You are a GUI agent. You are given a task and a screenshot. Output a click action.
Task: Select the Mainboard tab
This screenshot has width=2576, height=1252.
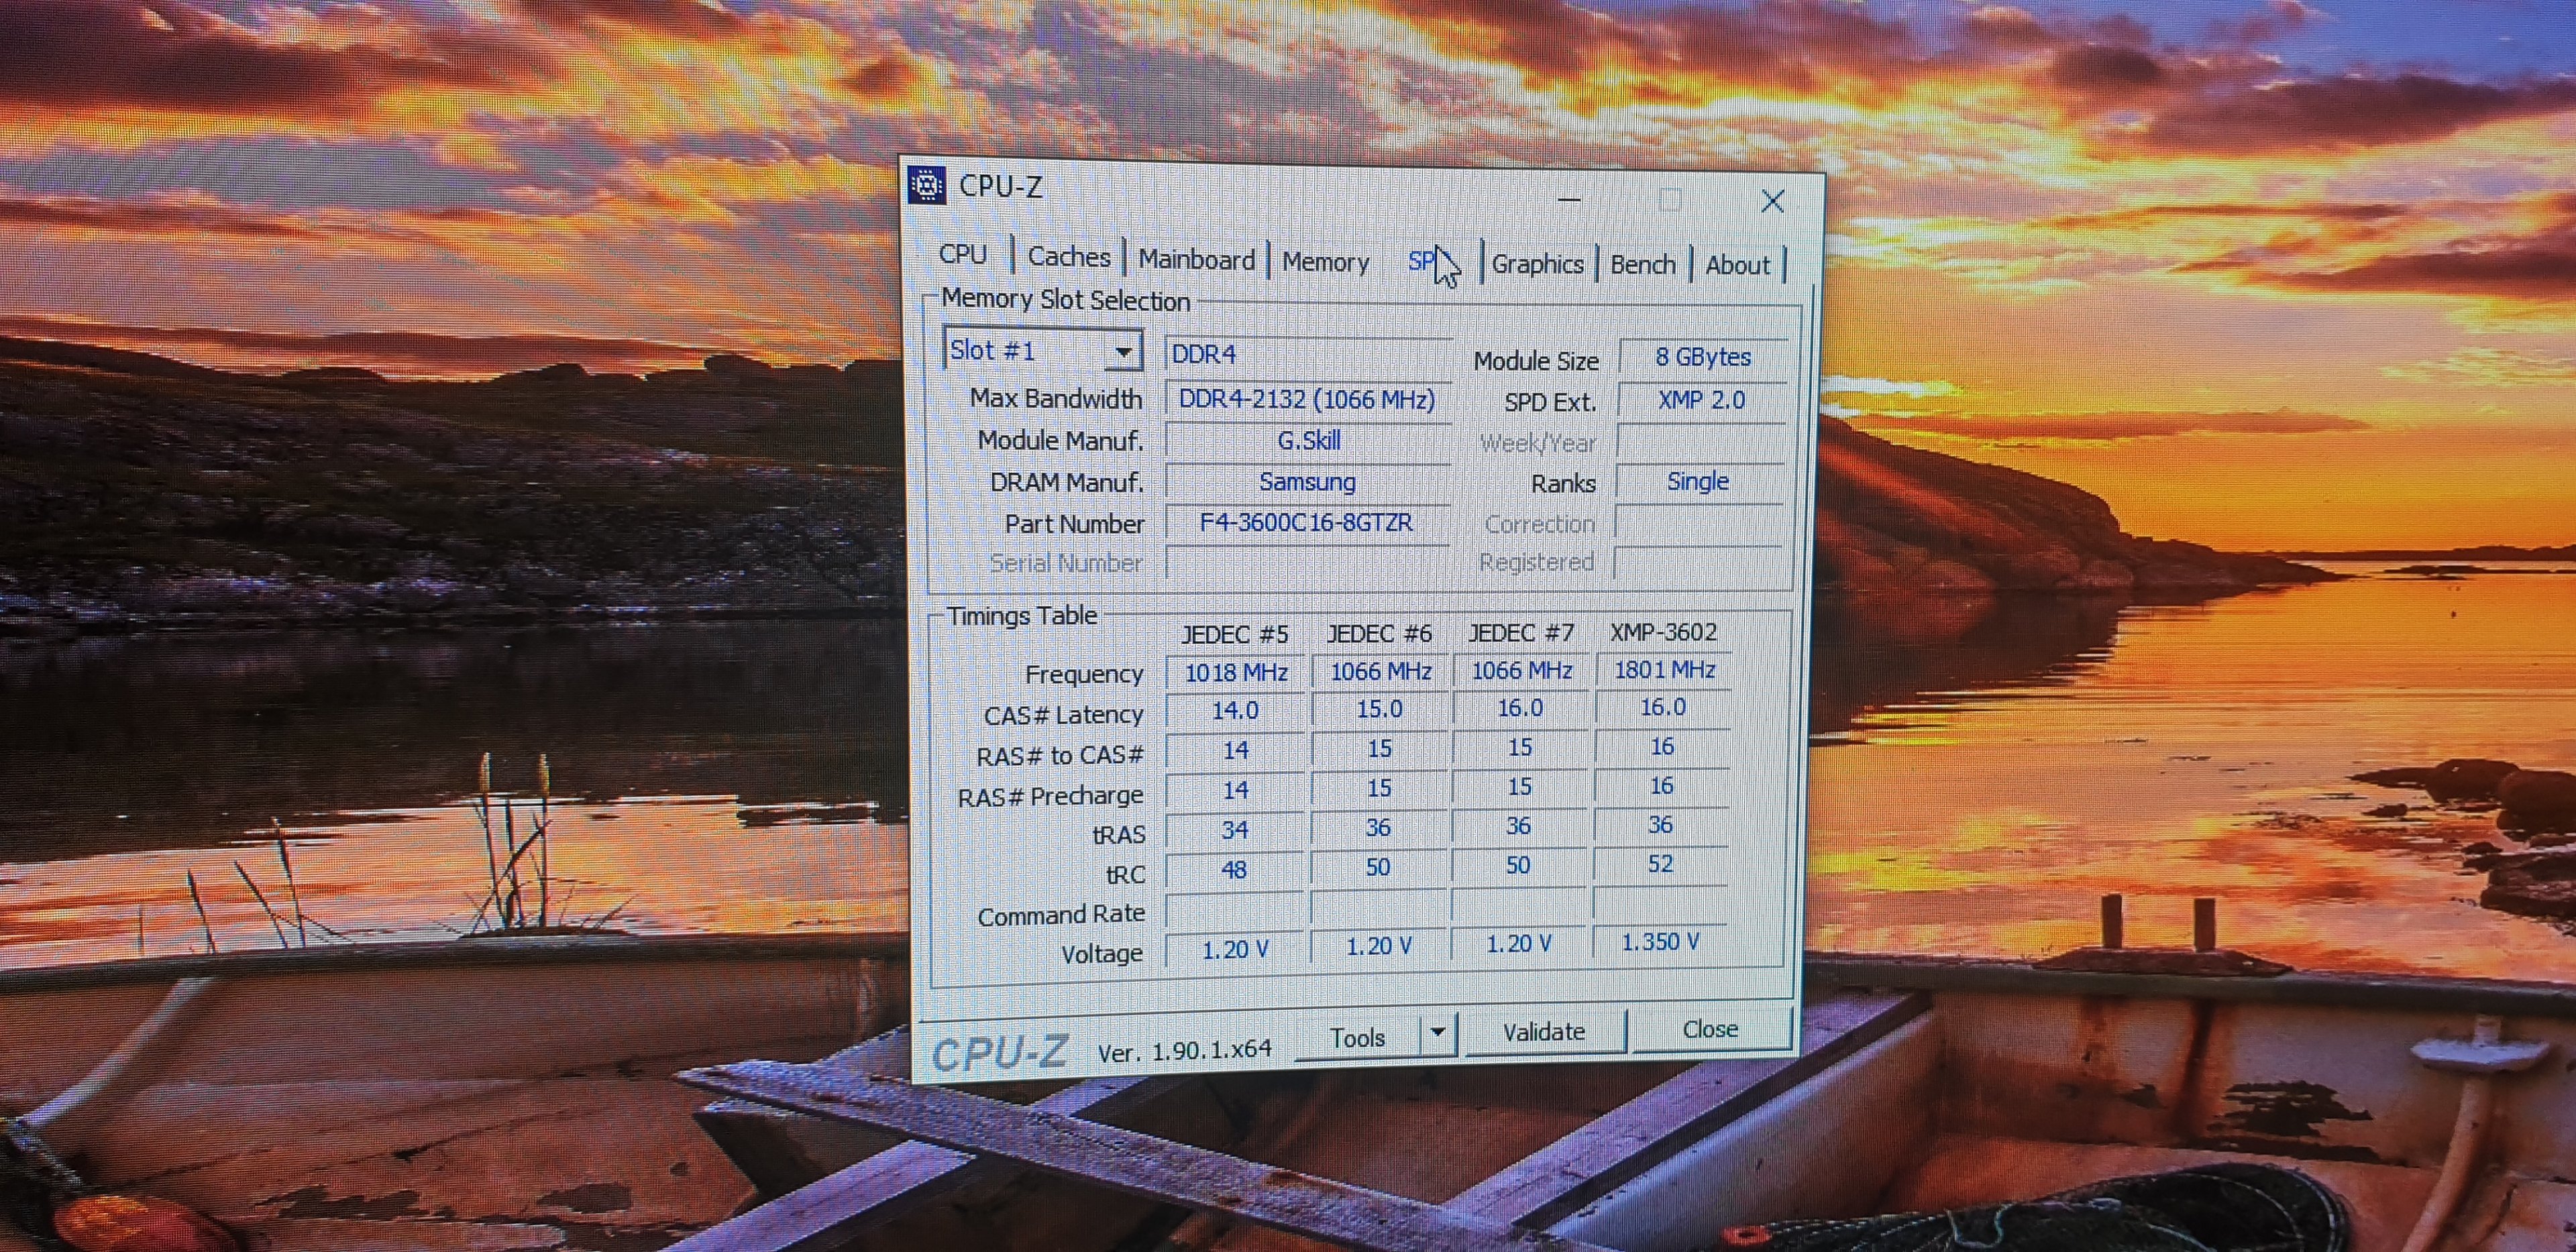[1196, 260]
